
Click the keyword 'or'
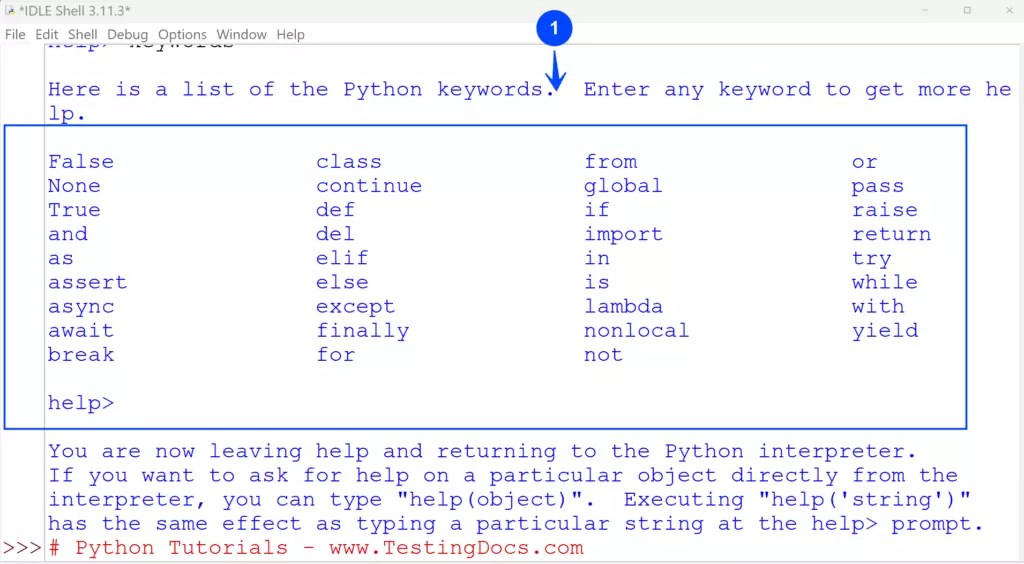[x=865, y=163]
